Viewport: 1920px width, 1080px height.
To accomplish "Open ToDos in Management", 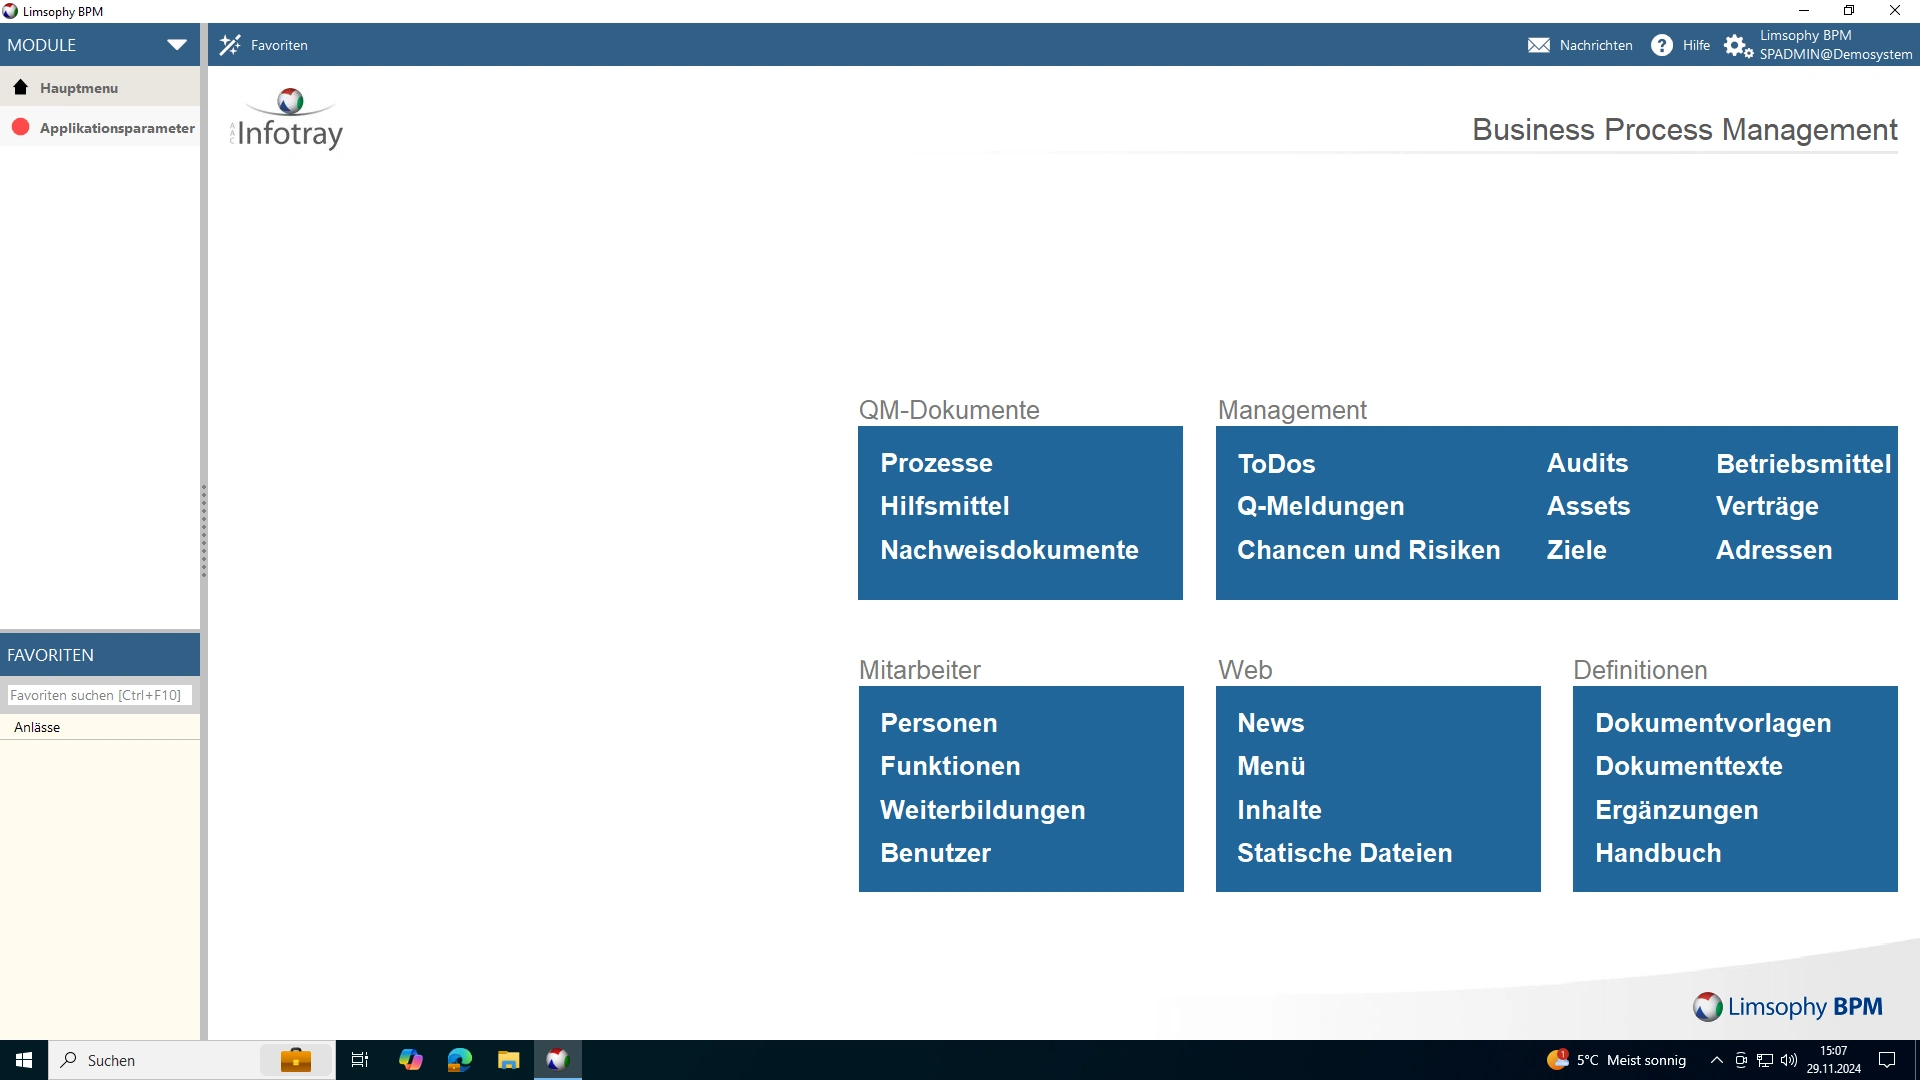I will [1276, 464].
